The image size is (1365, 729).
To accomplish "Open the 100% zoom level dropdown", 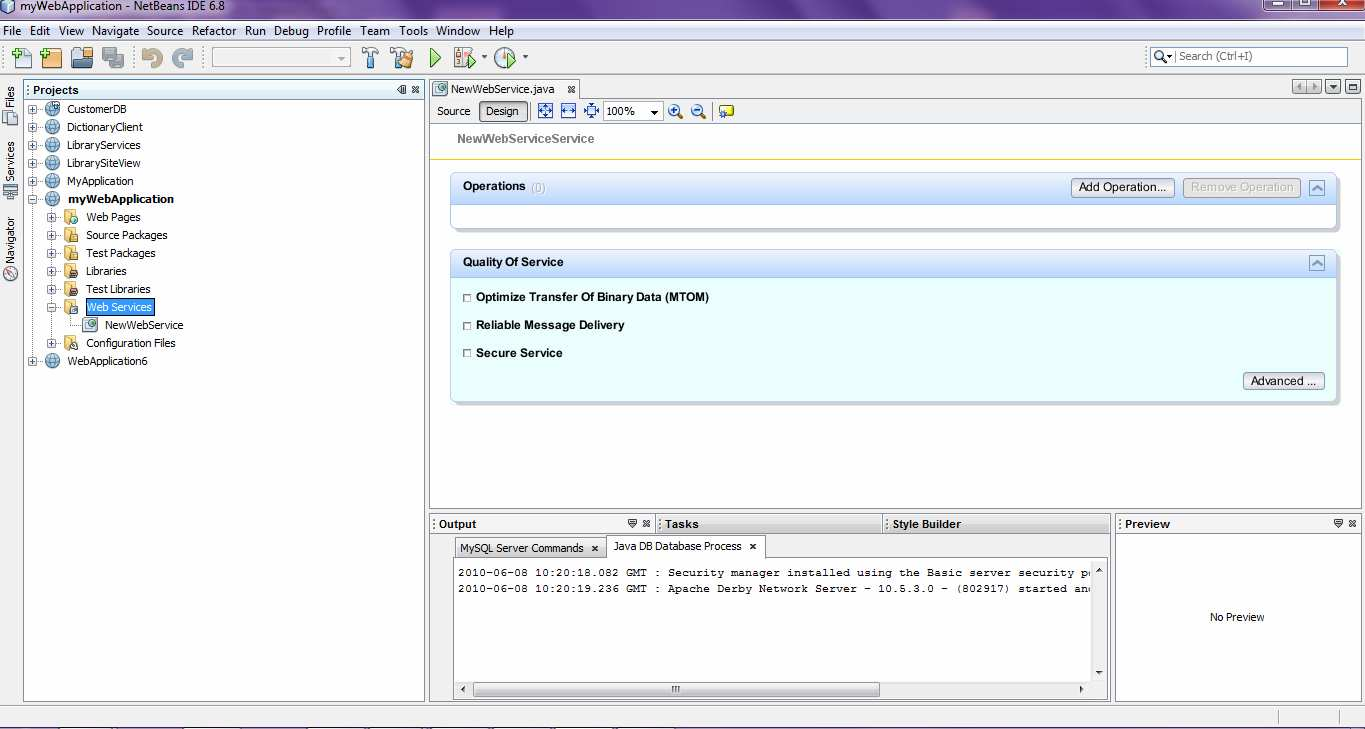I will [655, 112].
